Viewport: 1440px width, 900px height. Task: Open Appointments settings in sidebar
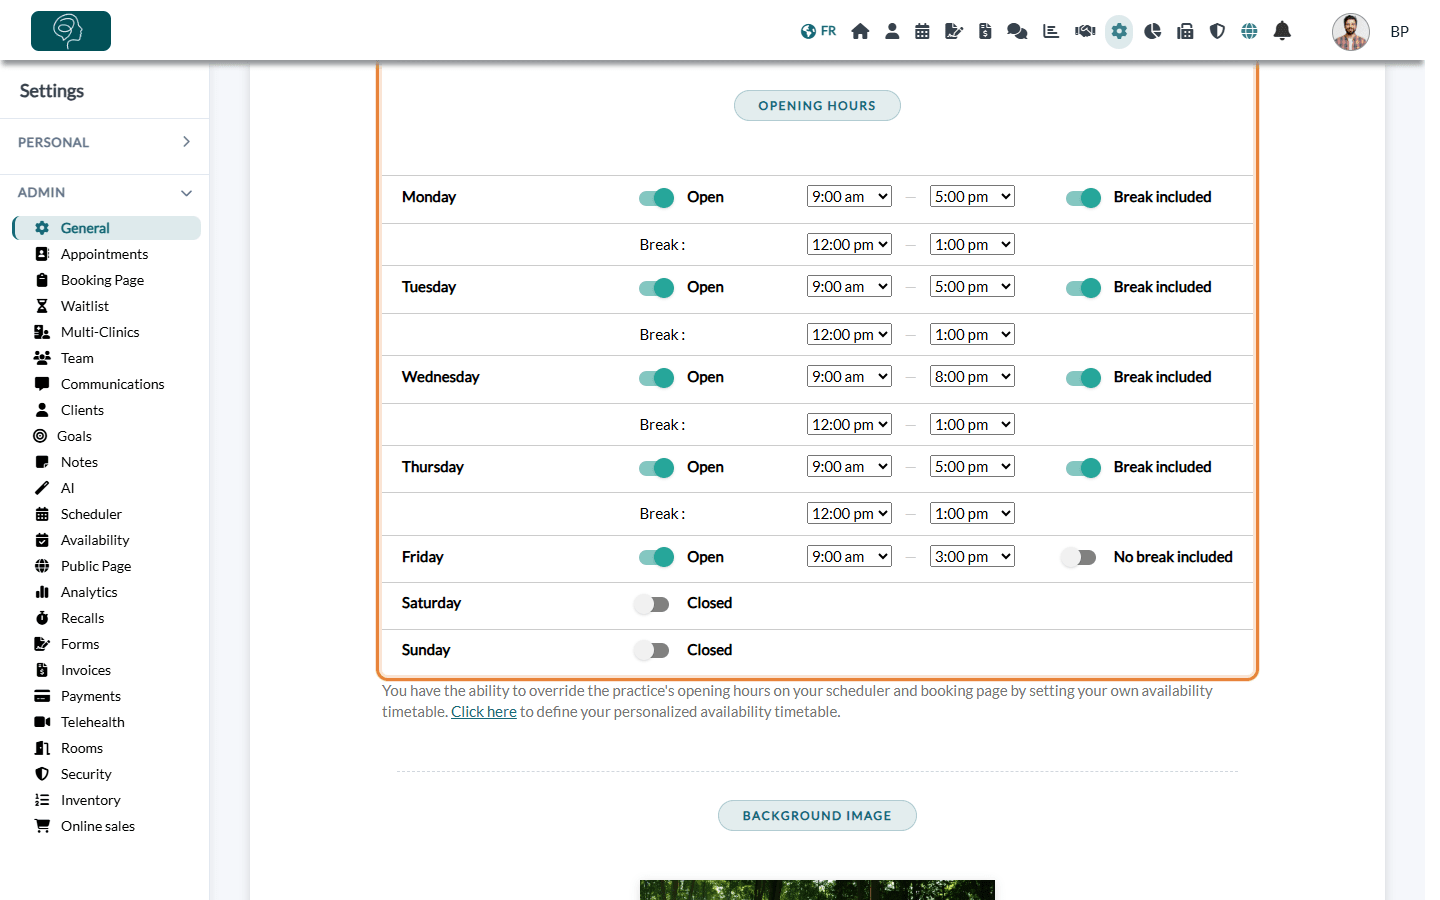[x=104, y=254]
